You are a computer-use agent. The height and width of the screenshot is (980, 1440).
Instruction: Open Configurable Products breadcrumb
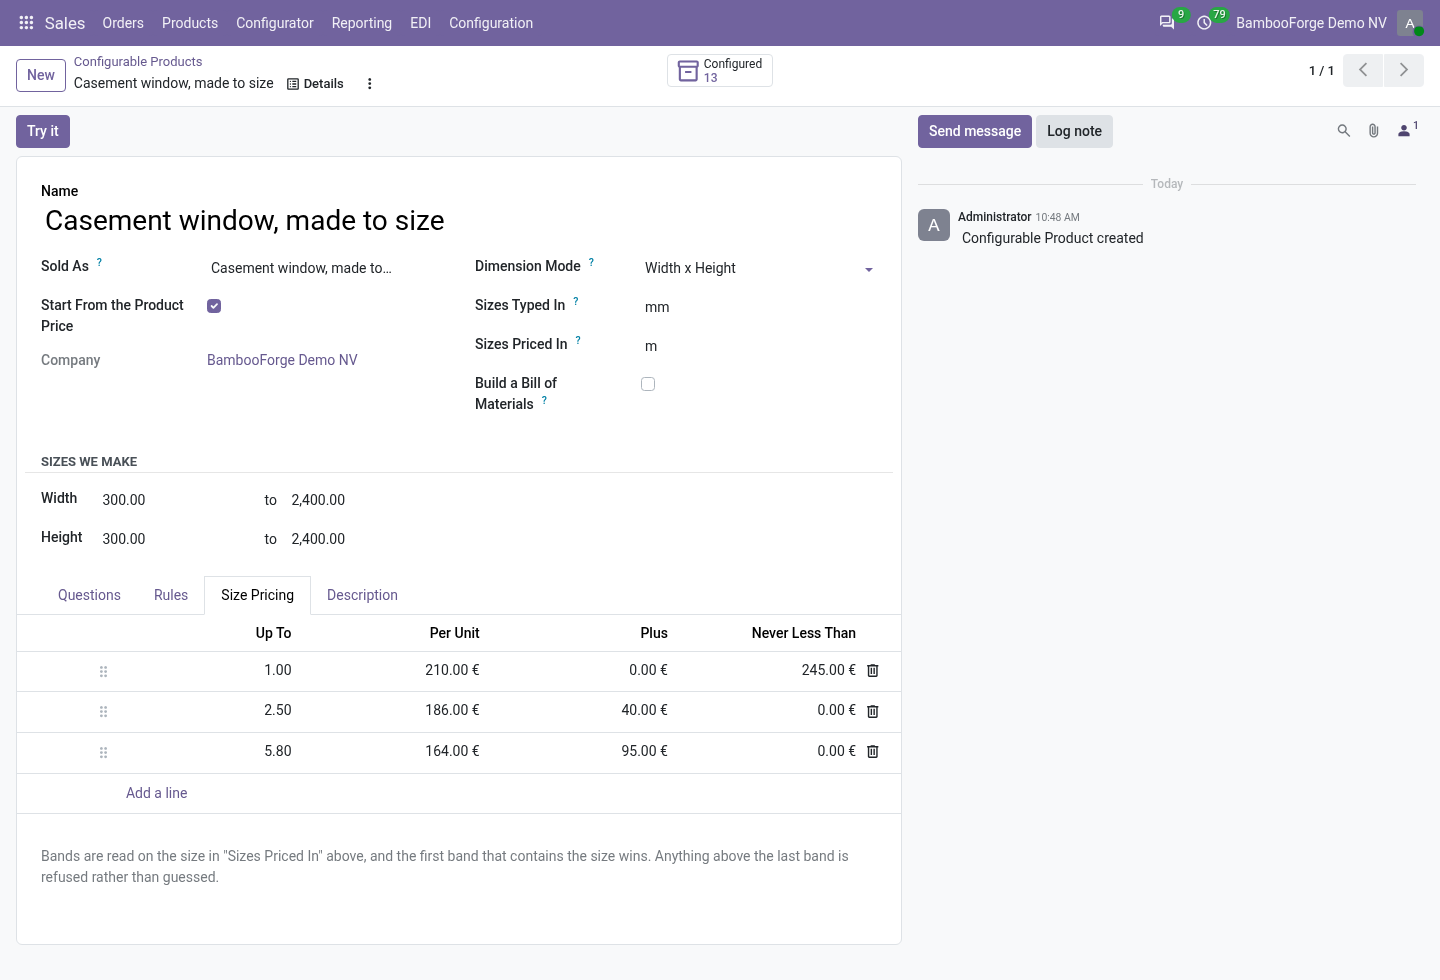(x=138, y=62)
